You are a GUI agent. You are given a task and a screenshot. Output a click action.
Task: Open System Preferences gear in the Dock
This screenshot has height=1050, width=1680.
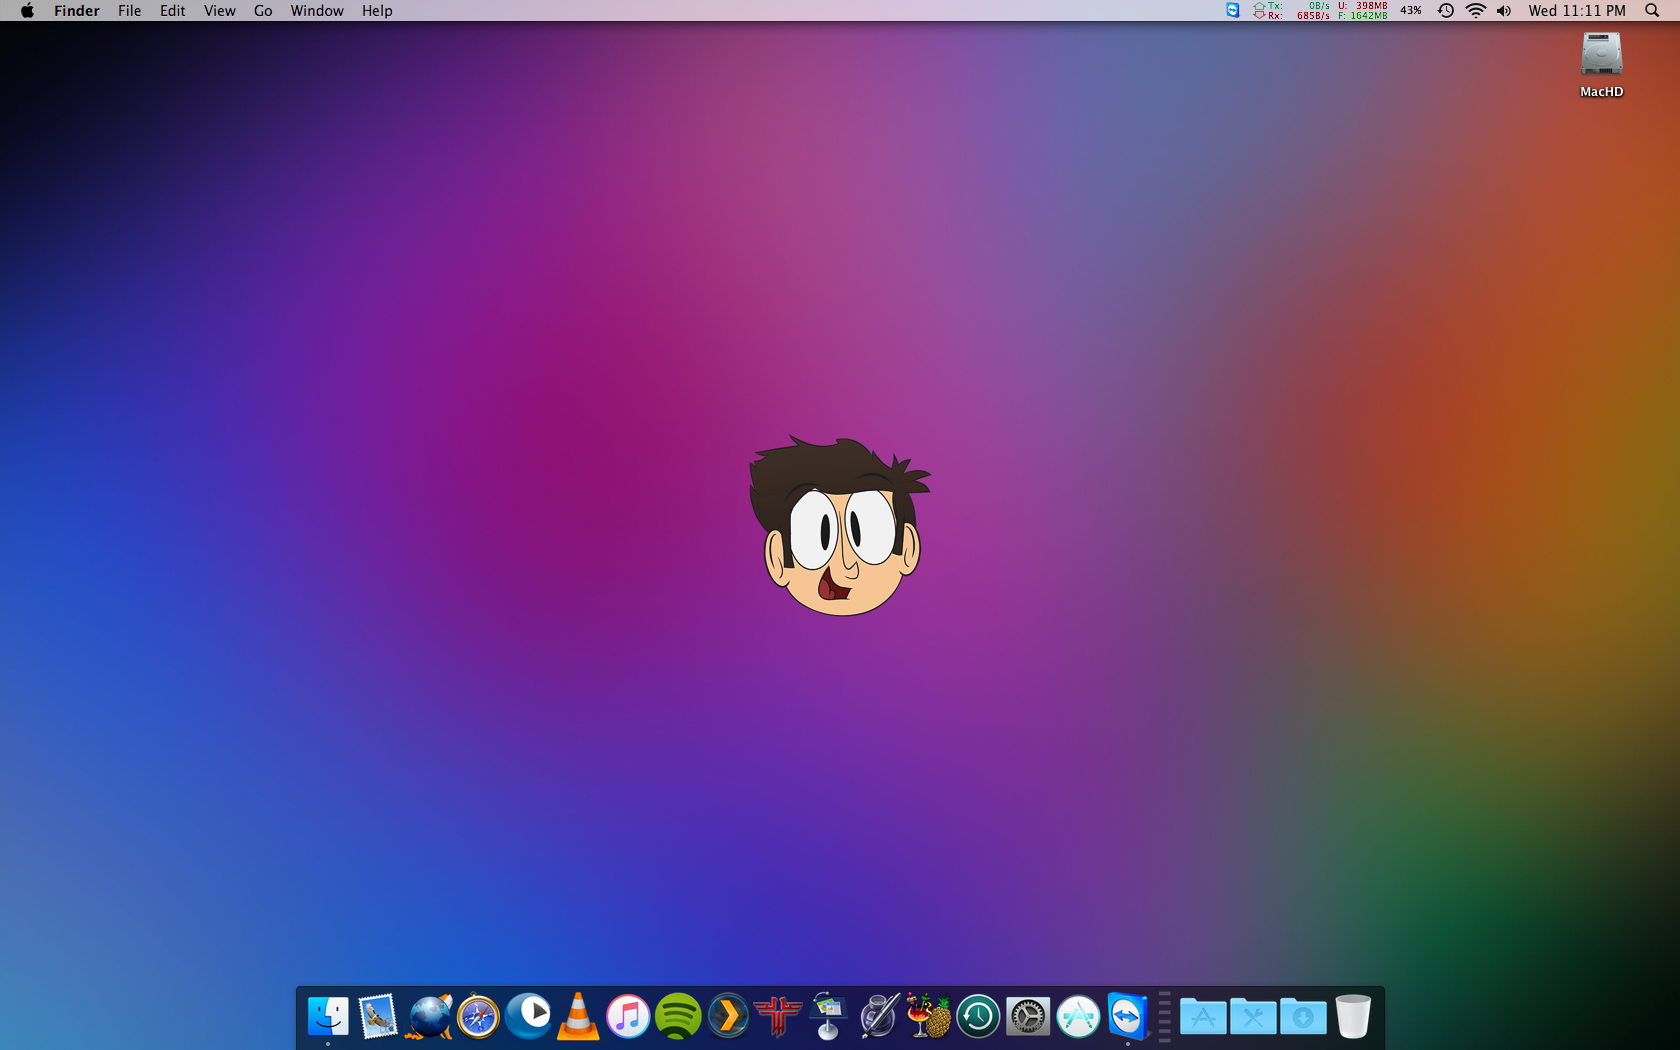1028,1017
